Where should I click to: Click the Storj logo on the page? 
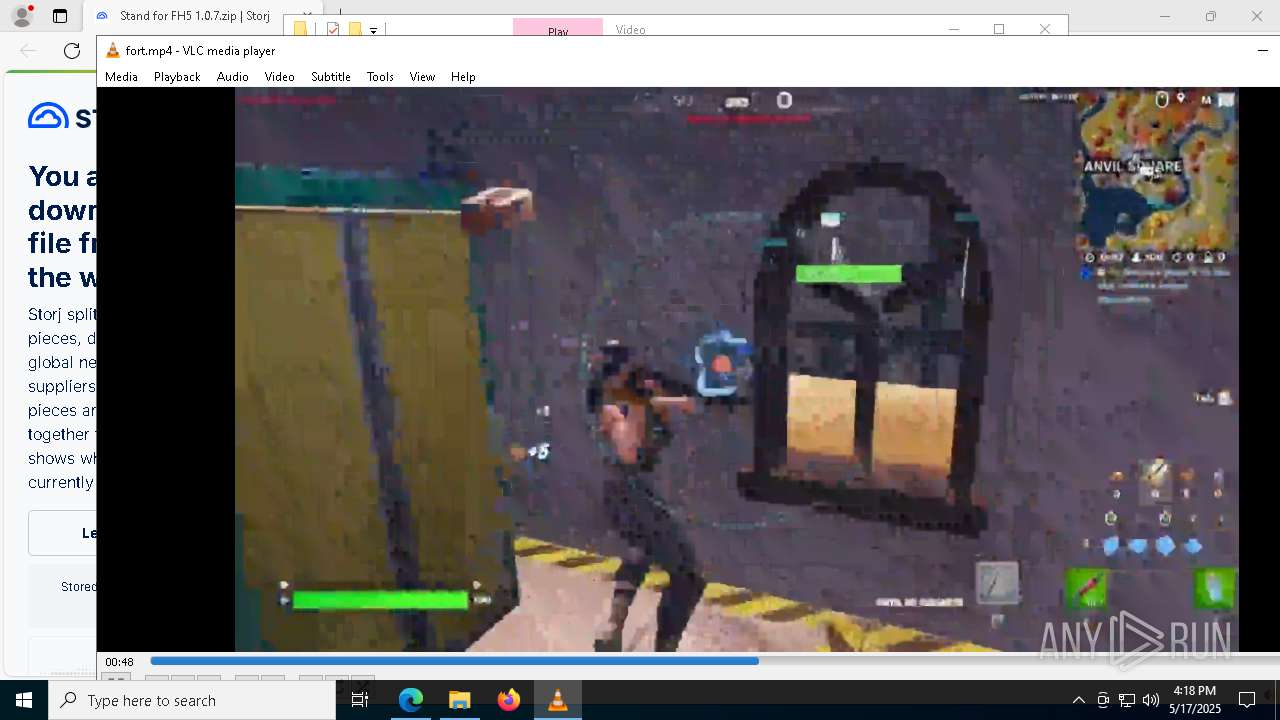point(62,117)
